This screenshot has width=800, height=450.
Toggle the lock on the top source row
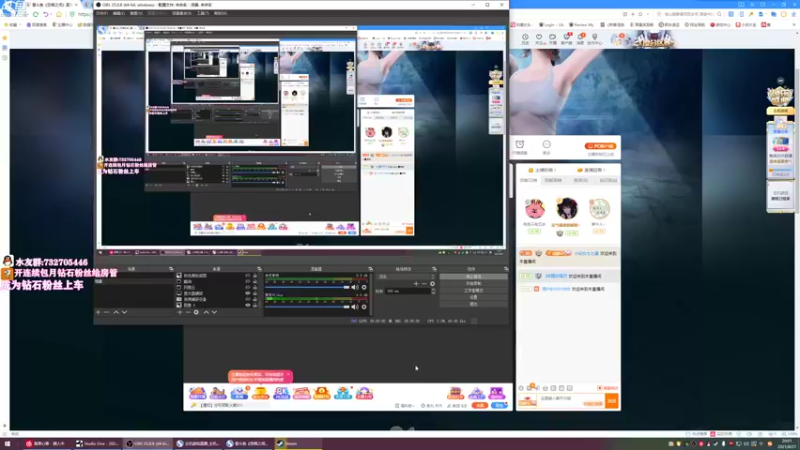pos(255,276)
